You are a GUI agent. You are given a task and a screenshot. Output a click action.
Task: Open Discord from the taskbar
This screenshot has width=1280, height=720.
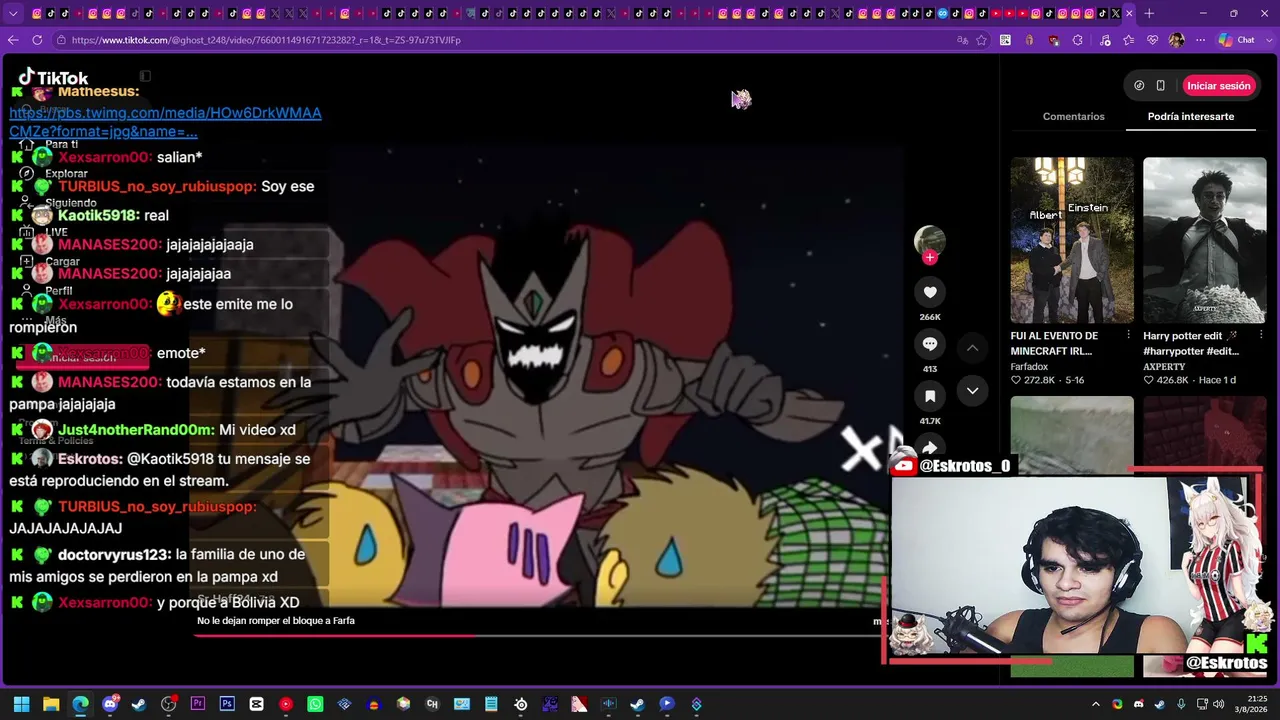[x=110, y=704]
